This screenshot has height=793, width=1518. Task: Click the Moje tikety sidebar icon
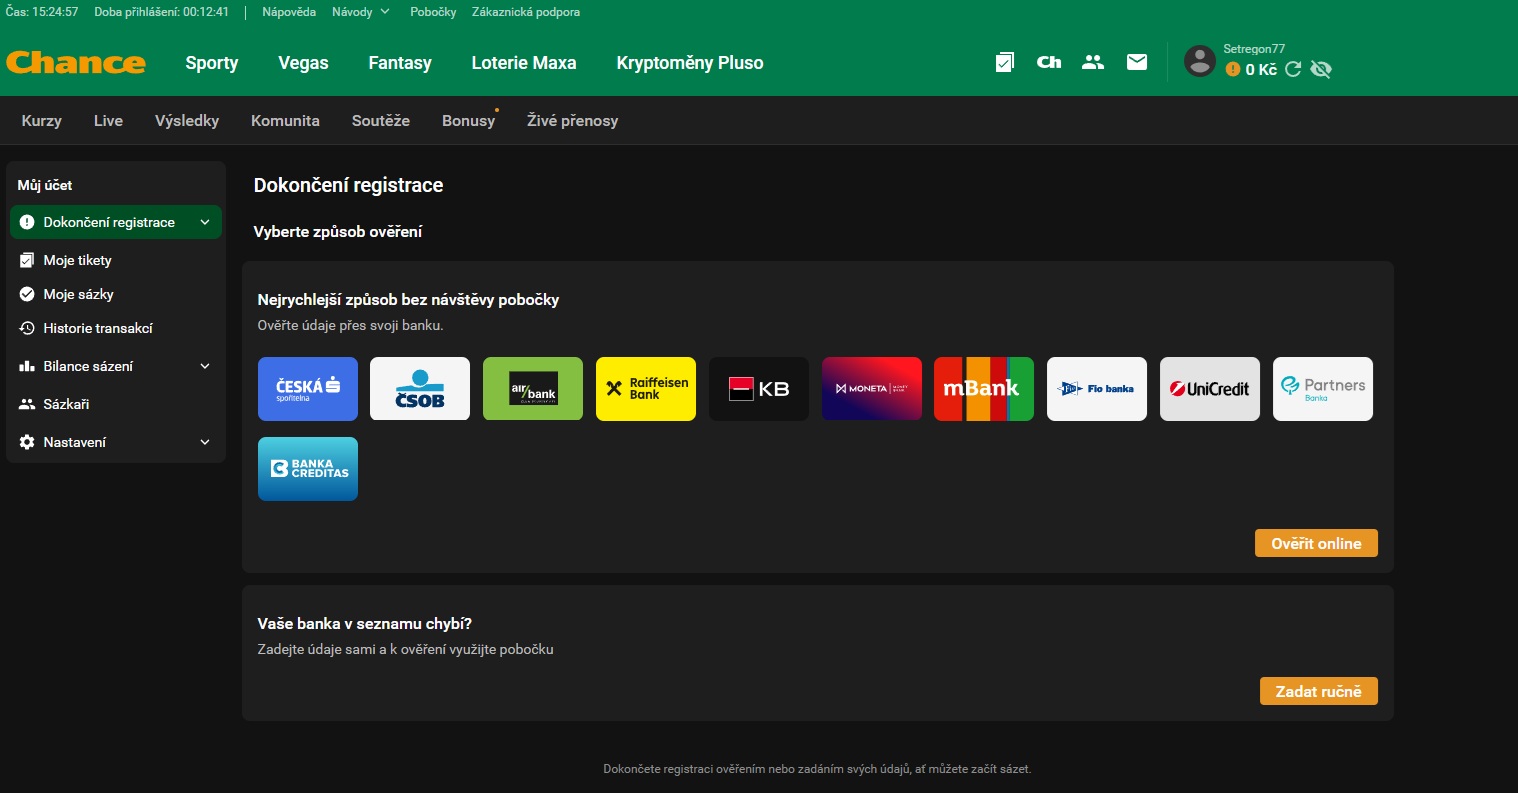click(27, 260)
